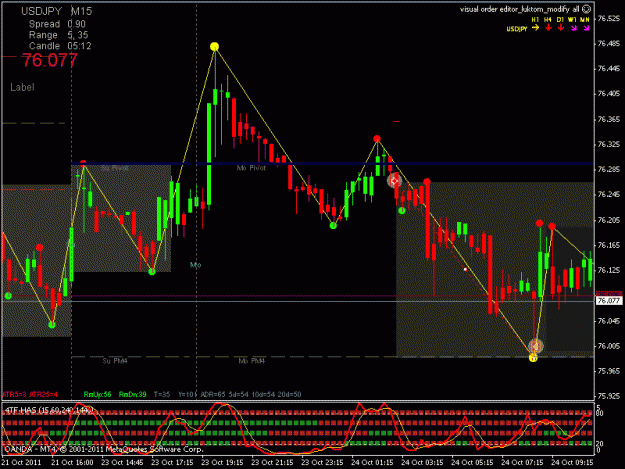Select the yellow swing-high dot at 76.485

tap(214, 46)
